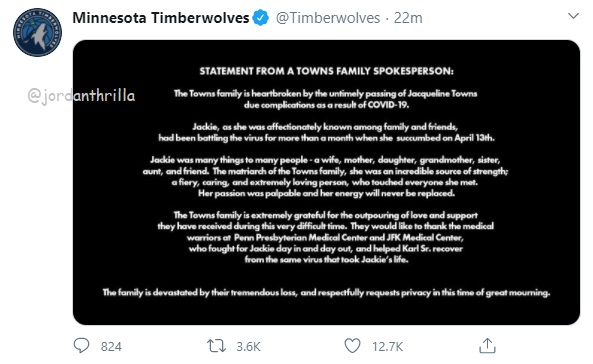Open the share tweet icon

pyautogui.click(x=487, y=345)
